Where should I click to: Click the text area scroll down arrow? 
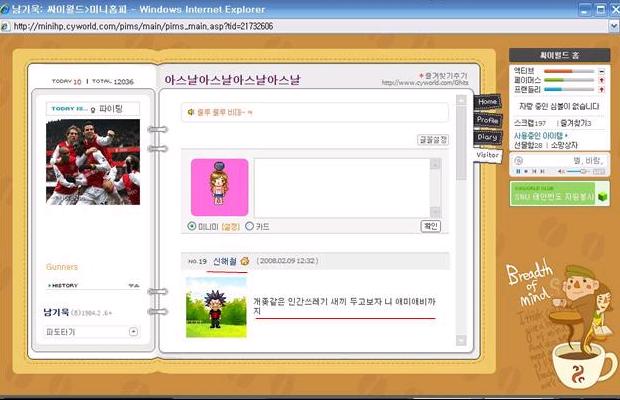click(435, 212)
